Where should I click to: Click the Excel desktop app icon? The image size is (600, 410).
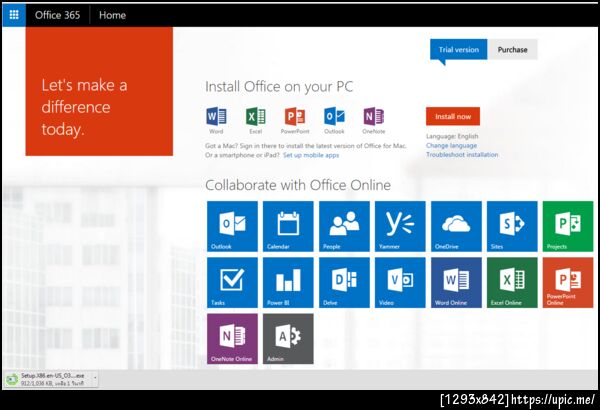tap(256, 116)
